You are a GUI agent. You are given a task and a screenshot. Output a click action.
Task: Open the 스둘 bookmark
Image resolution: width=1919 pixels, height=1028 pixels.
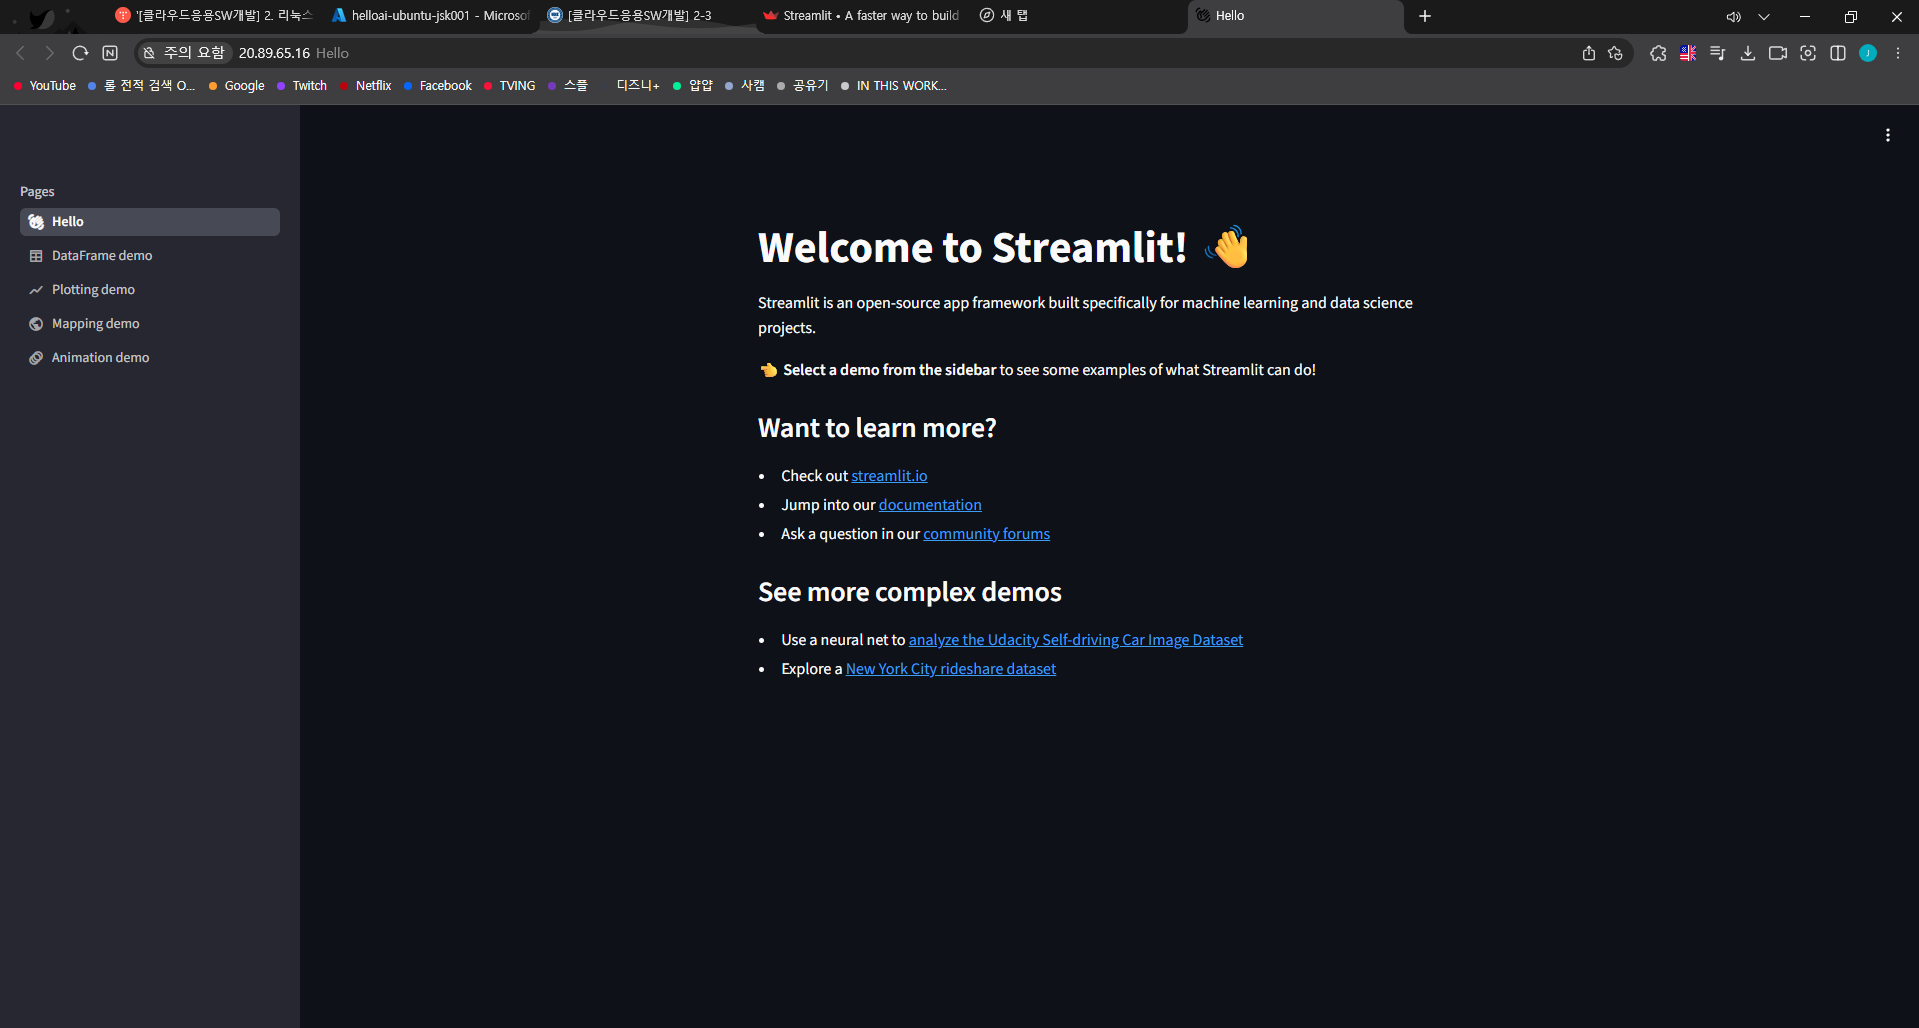(x=568, y=86)
